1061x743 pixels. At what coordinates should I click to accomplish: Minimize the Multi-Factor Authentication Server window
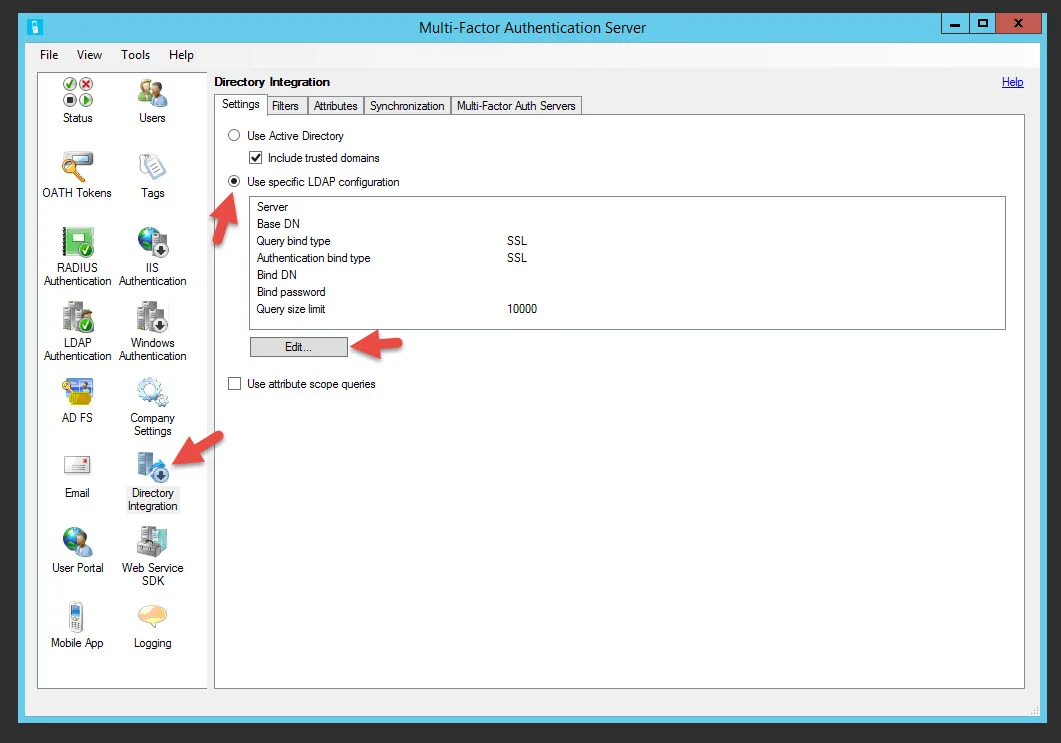pos(955,24)
